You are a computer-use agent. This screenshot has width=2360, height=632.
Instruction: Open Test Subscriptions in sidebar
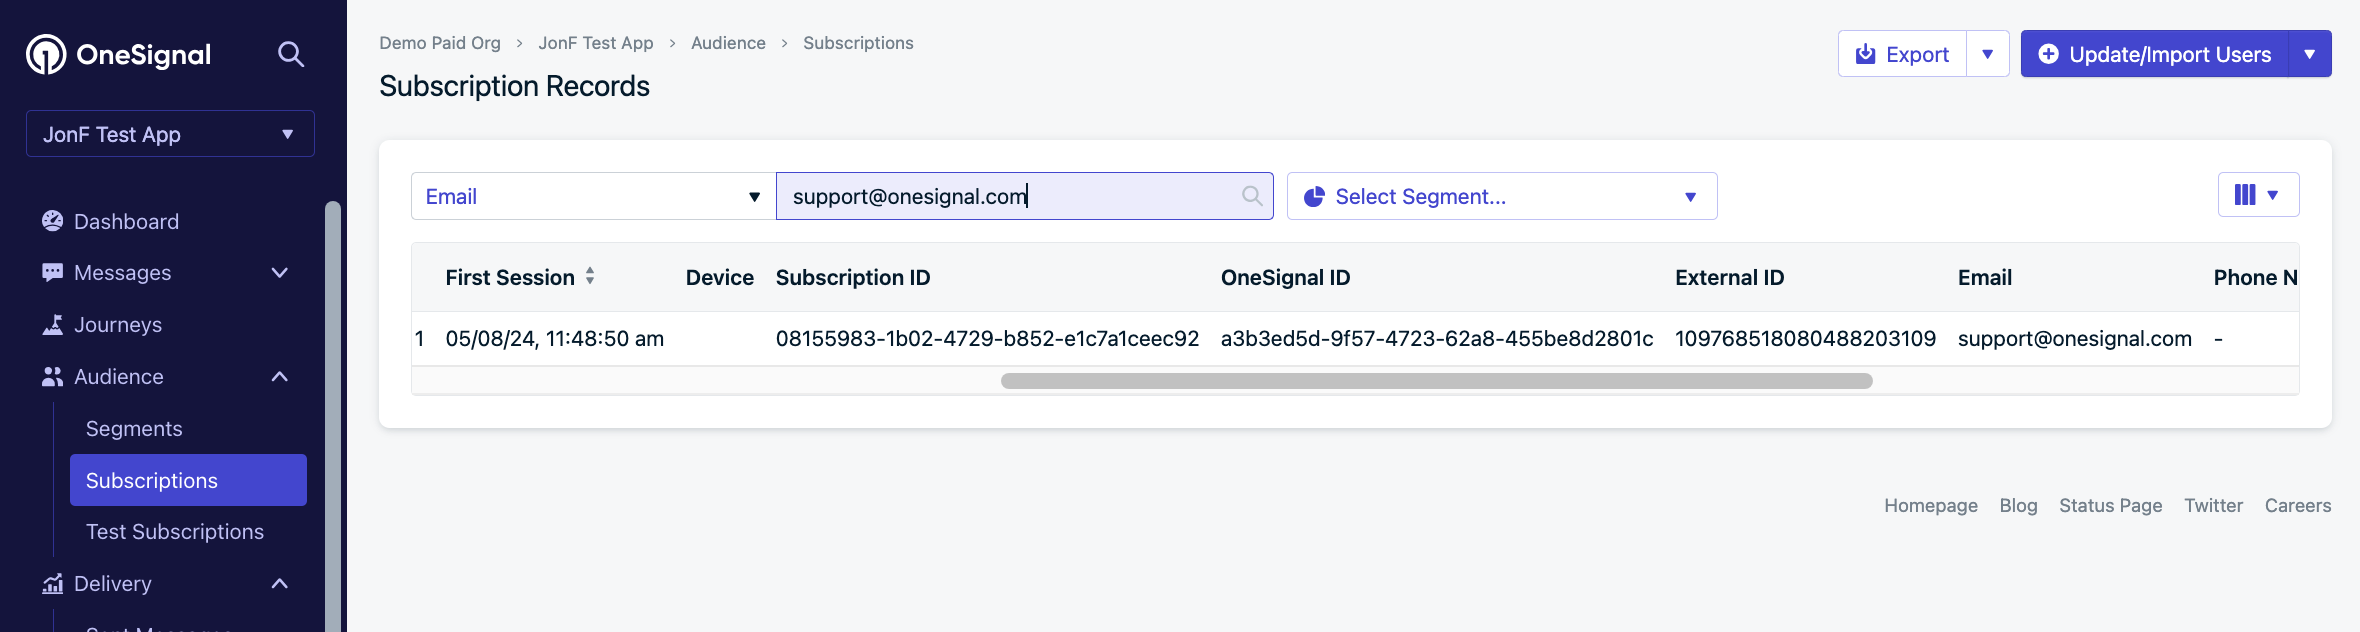pyautogui.click(x=175, y=532)
